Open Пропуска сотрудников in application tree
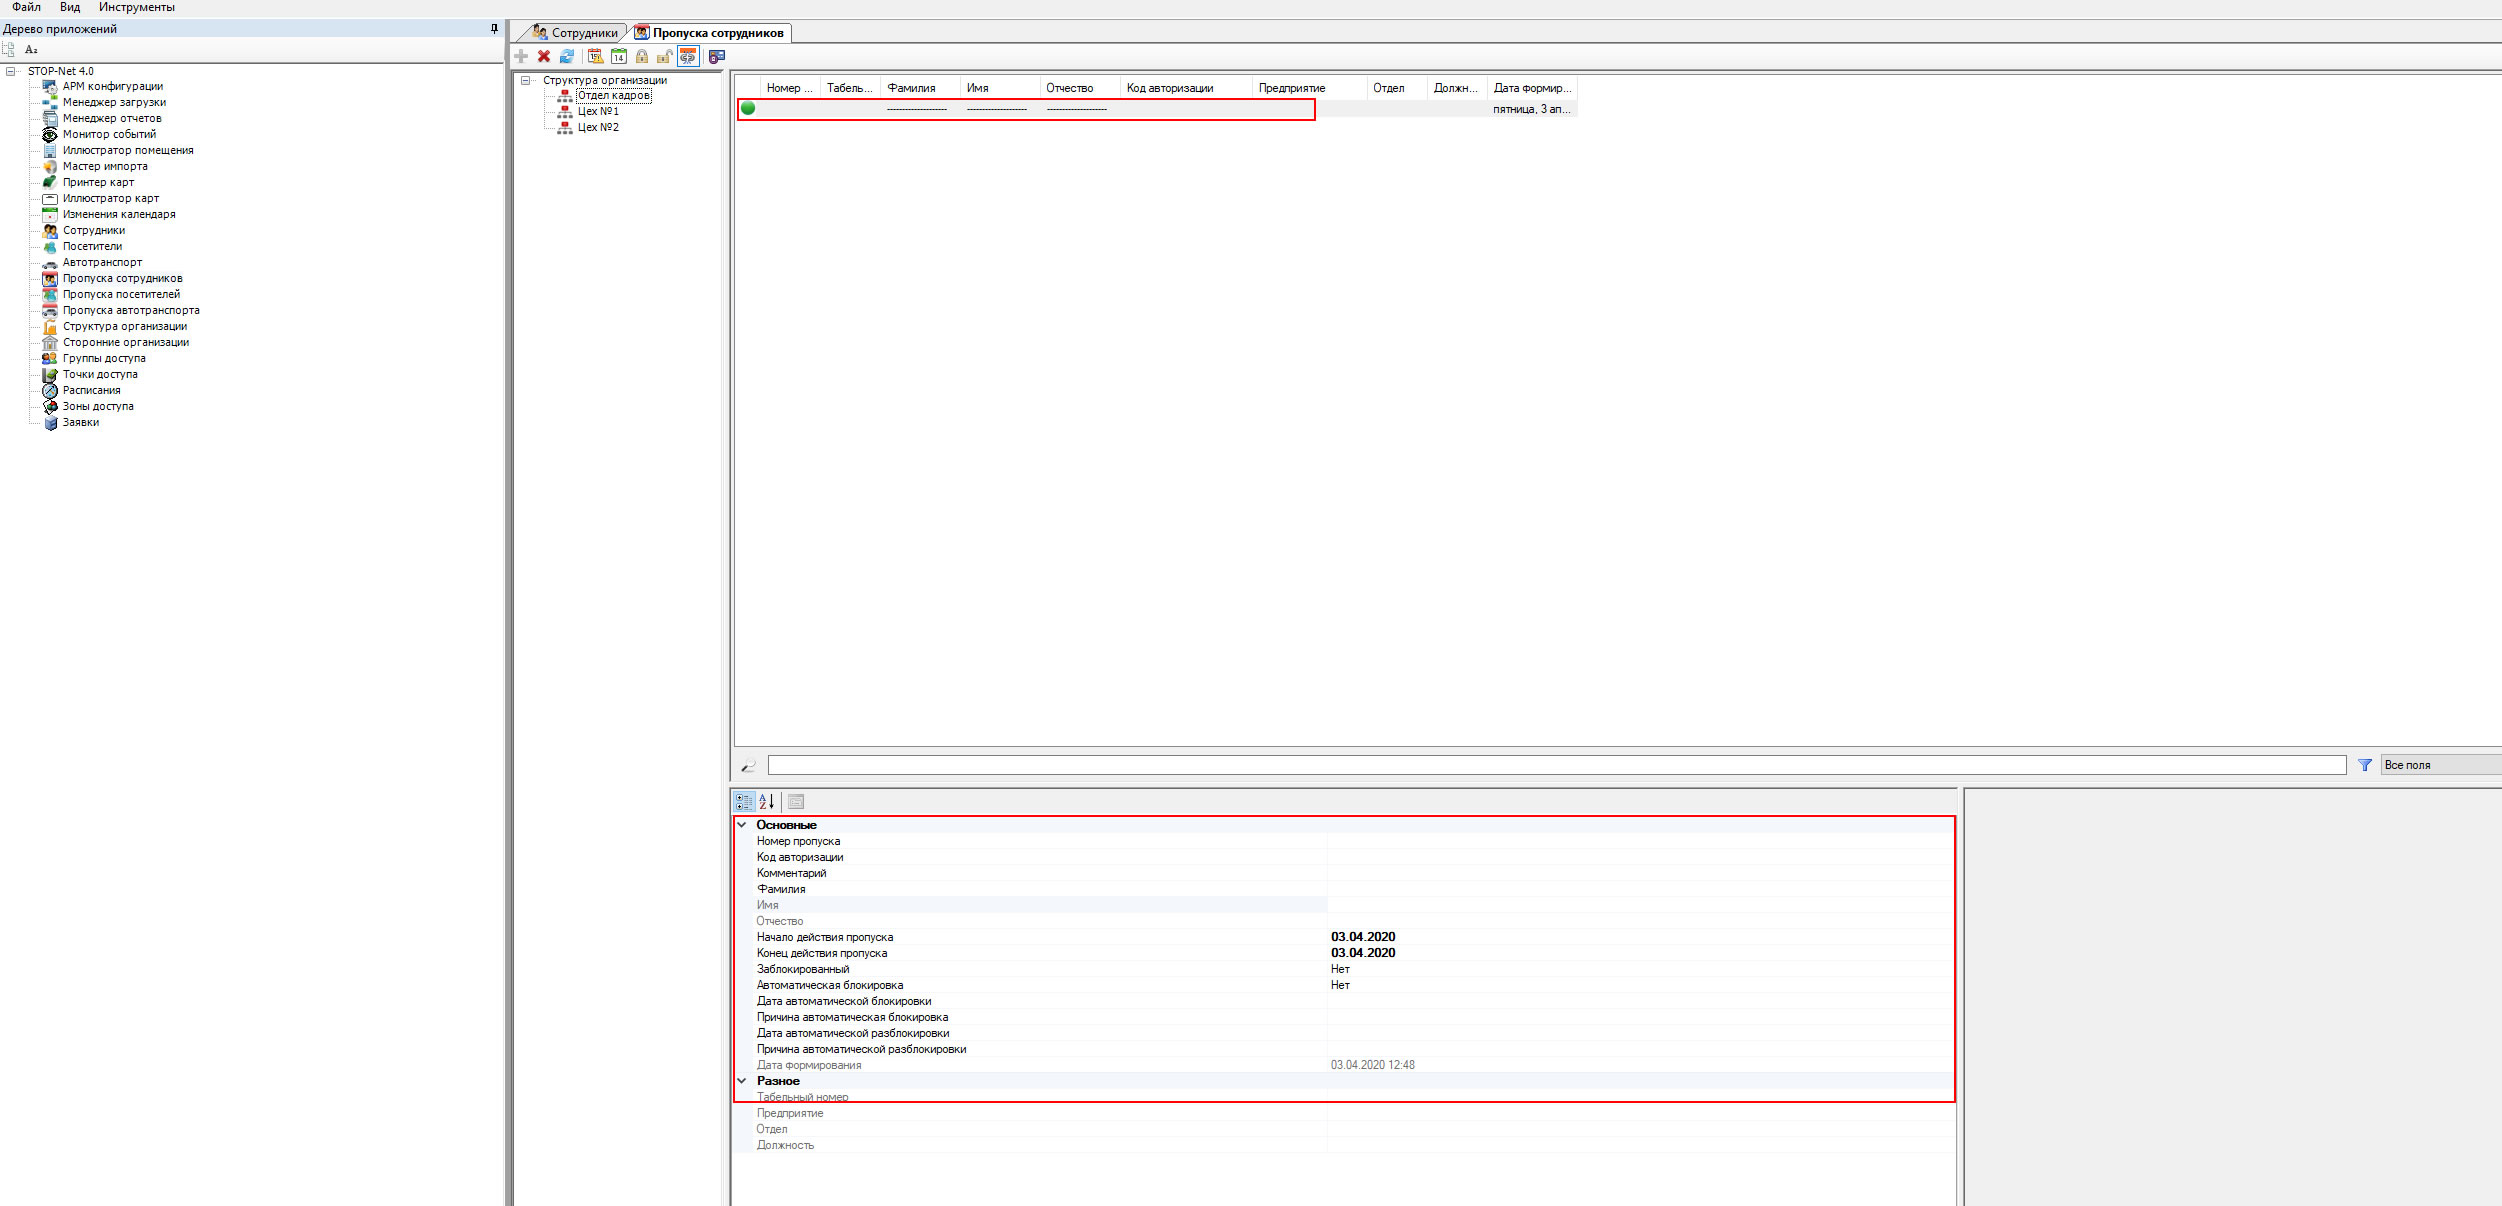The image size is (2502, 1206). [x=122, y=278]
